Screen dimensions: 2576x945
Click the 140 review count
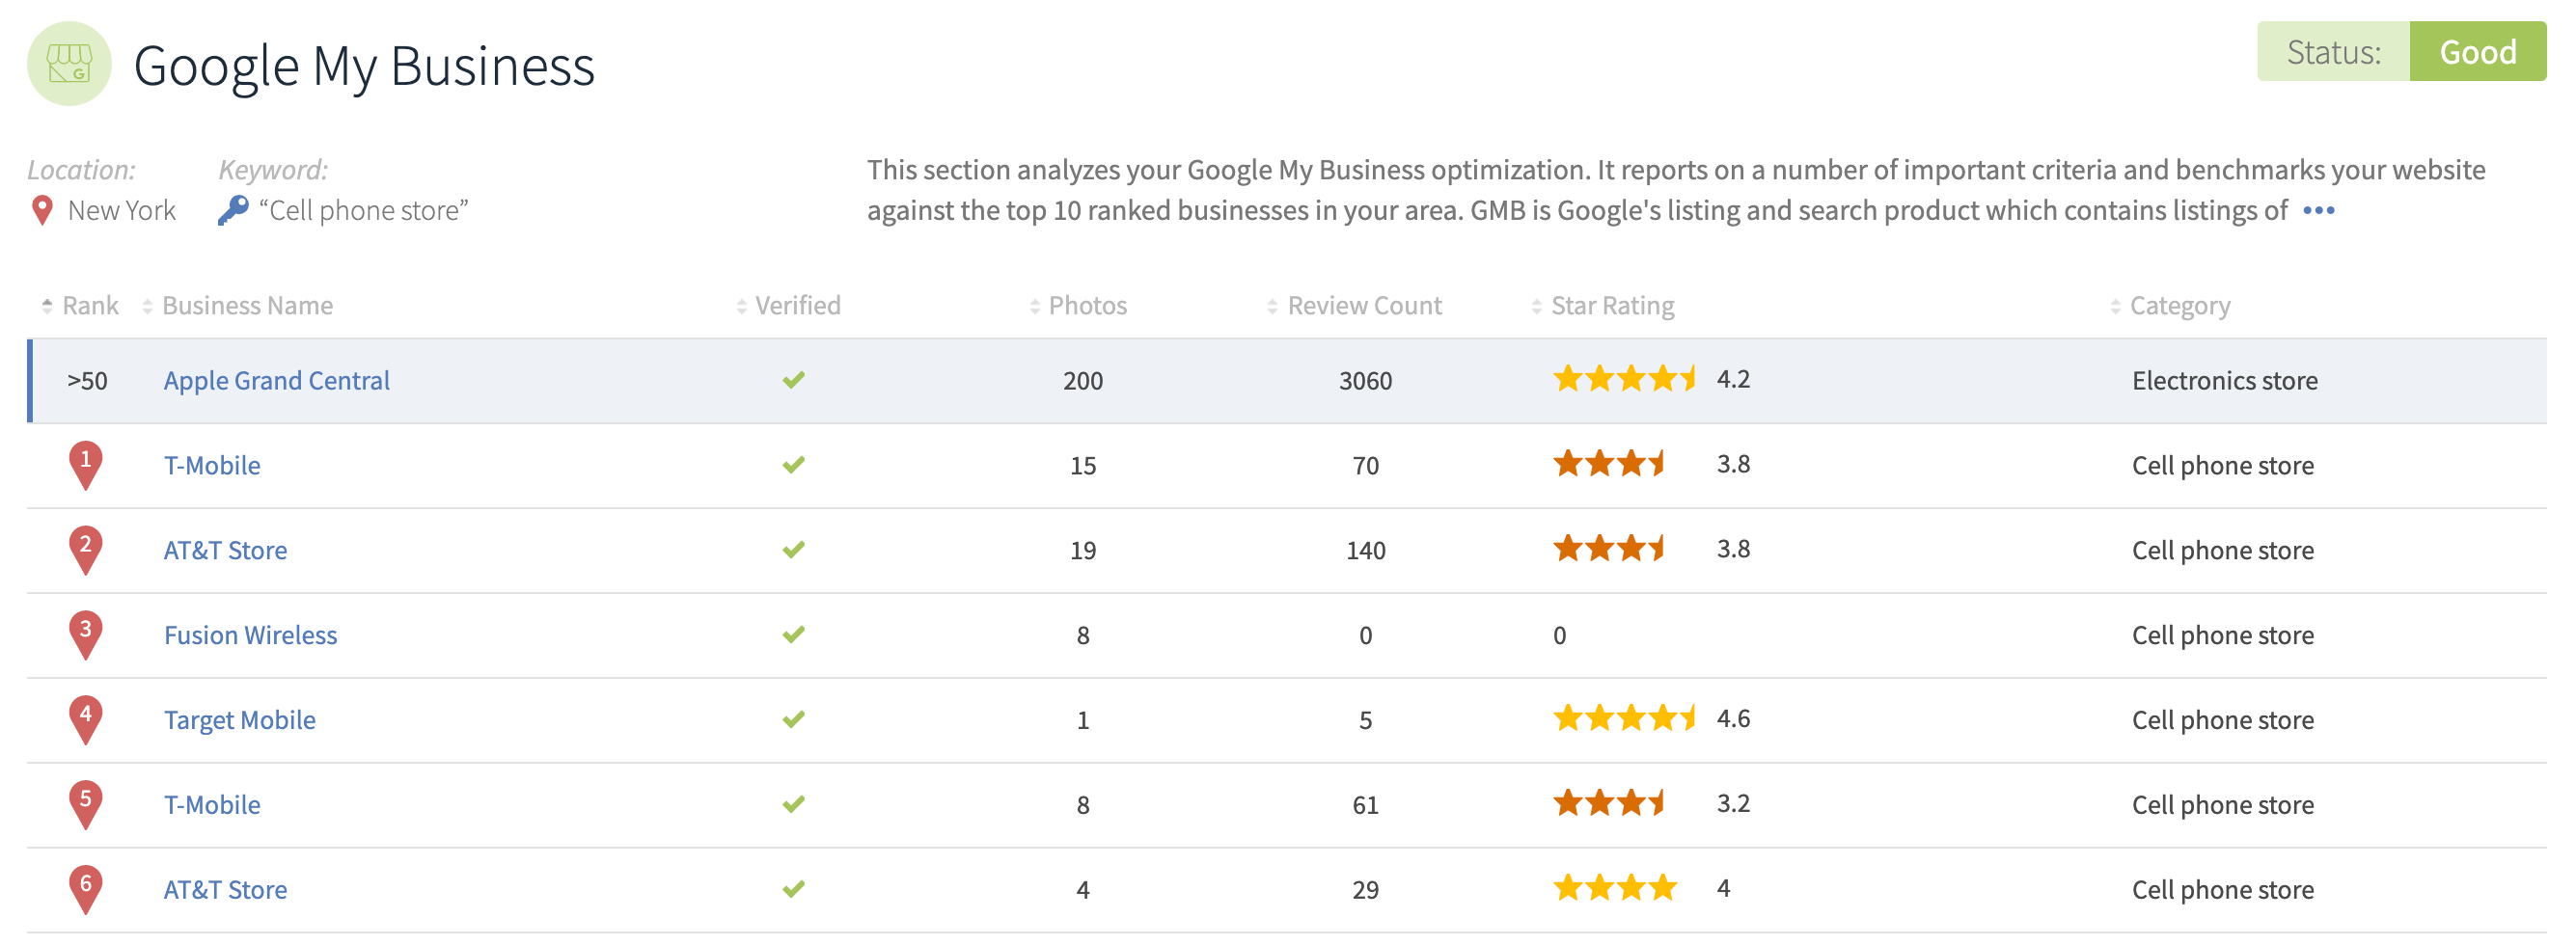coord(1365,551)
